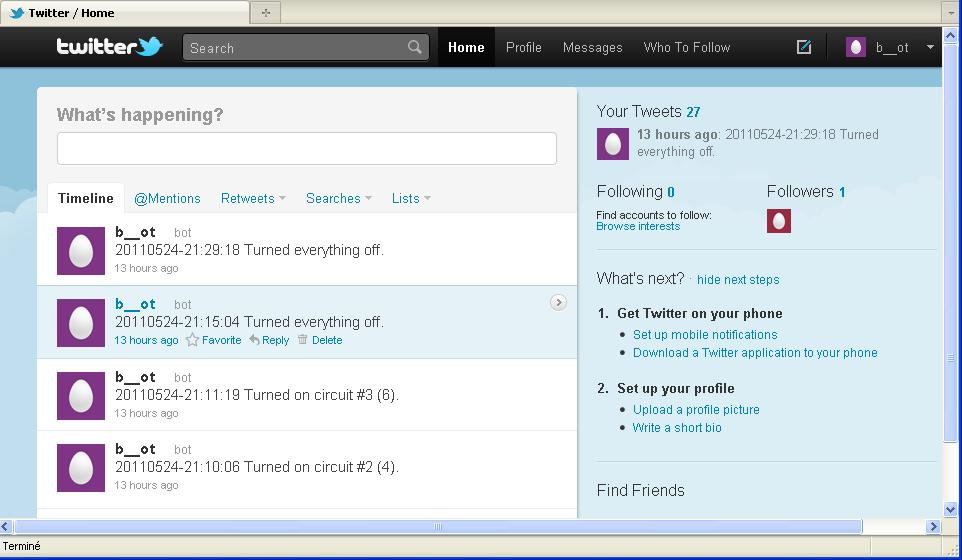Click Download a Twitter application to your phone

[755, 353]
